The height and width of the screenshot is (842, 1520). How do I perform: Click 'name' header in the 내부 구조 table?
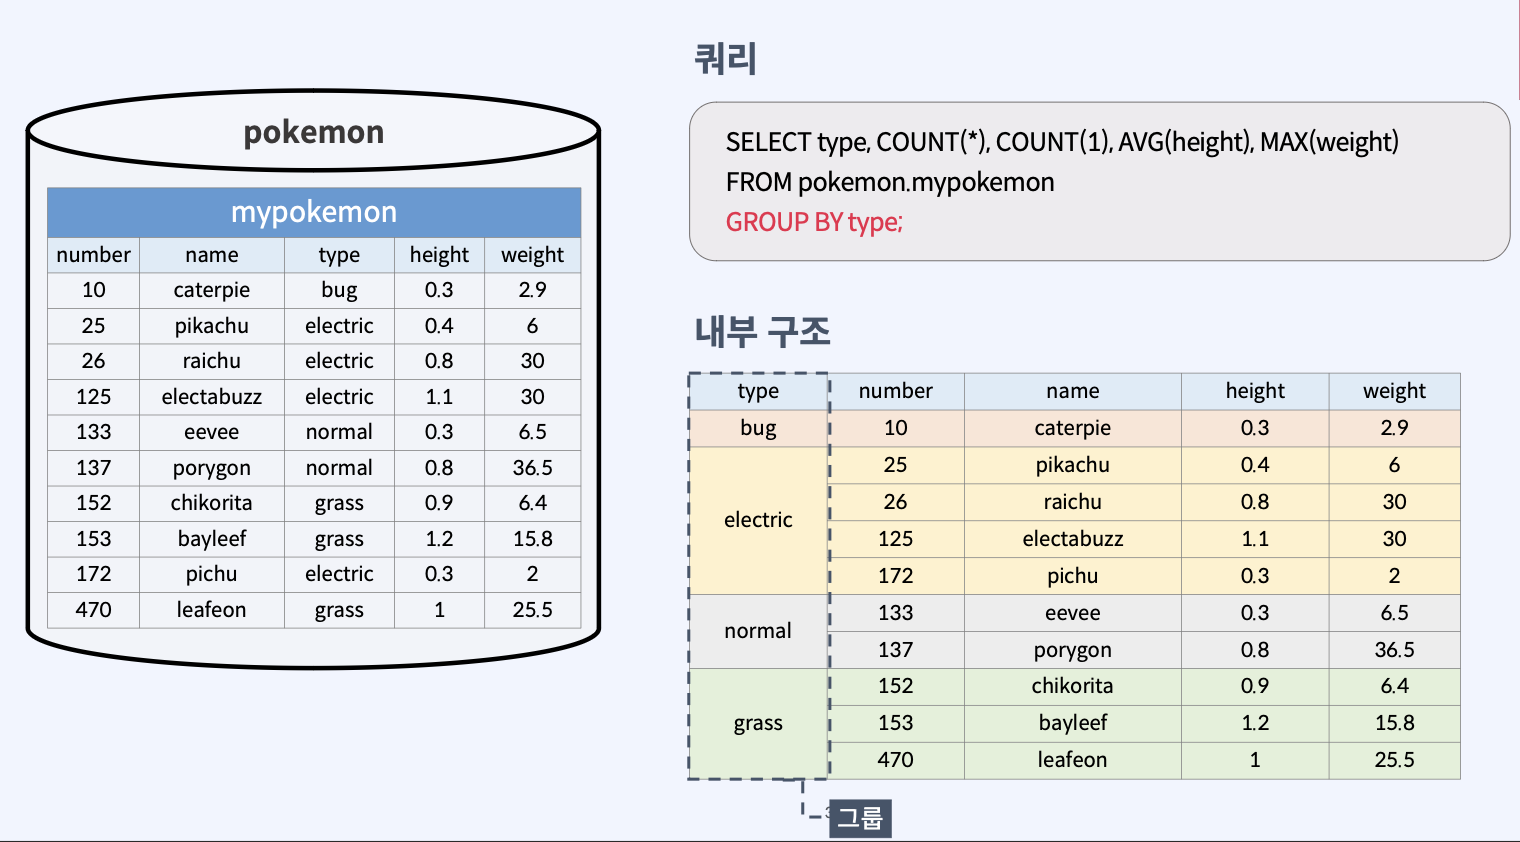click(1073, 391)
